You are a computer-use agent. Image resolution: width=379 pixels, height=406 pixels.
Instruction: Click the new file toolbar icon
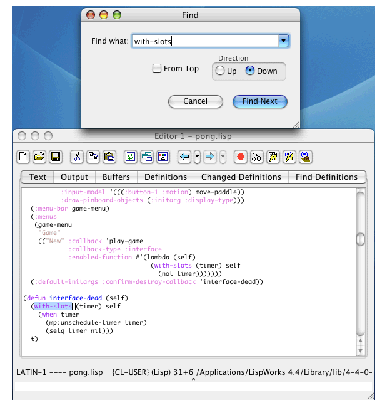point(23,157)
